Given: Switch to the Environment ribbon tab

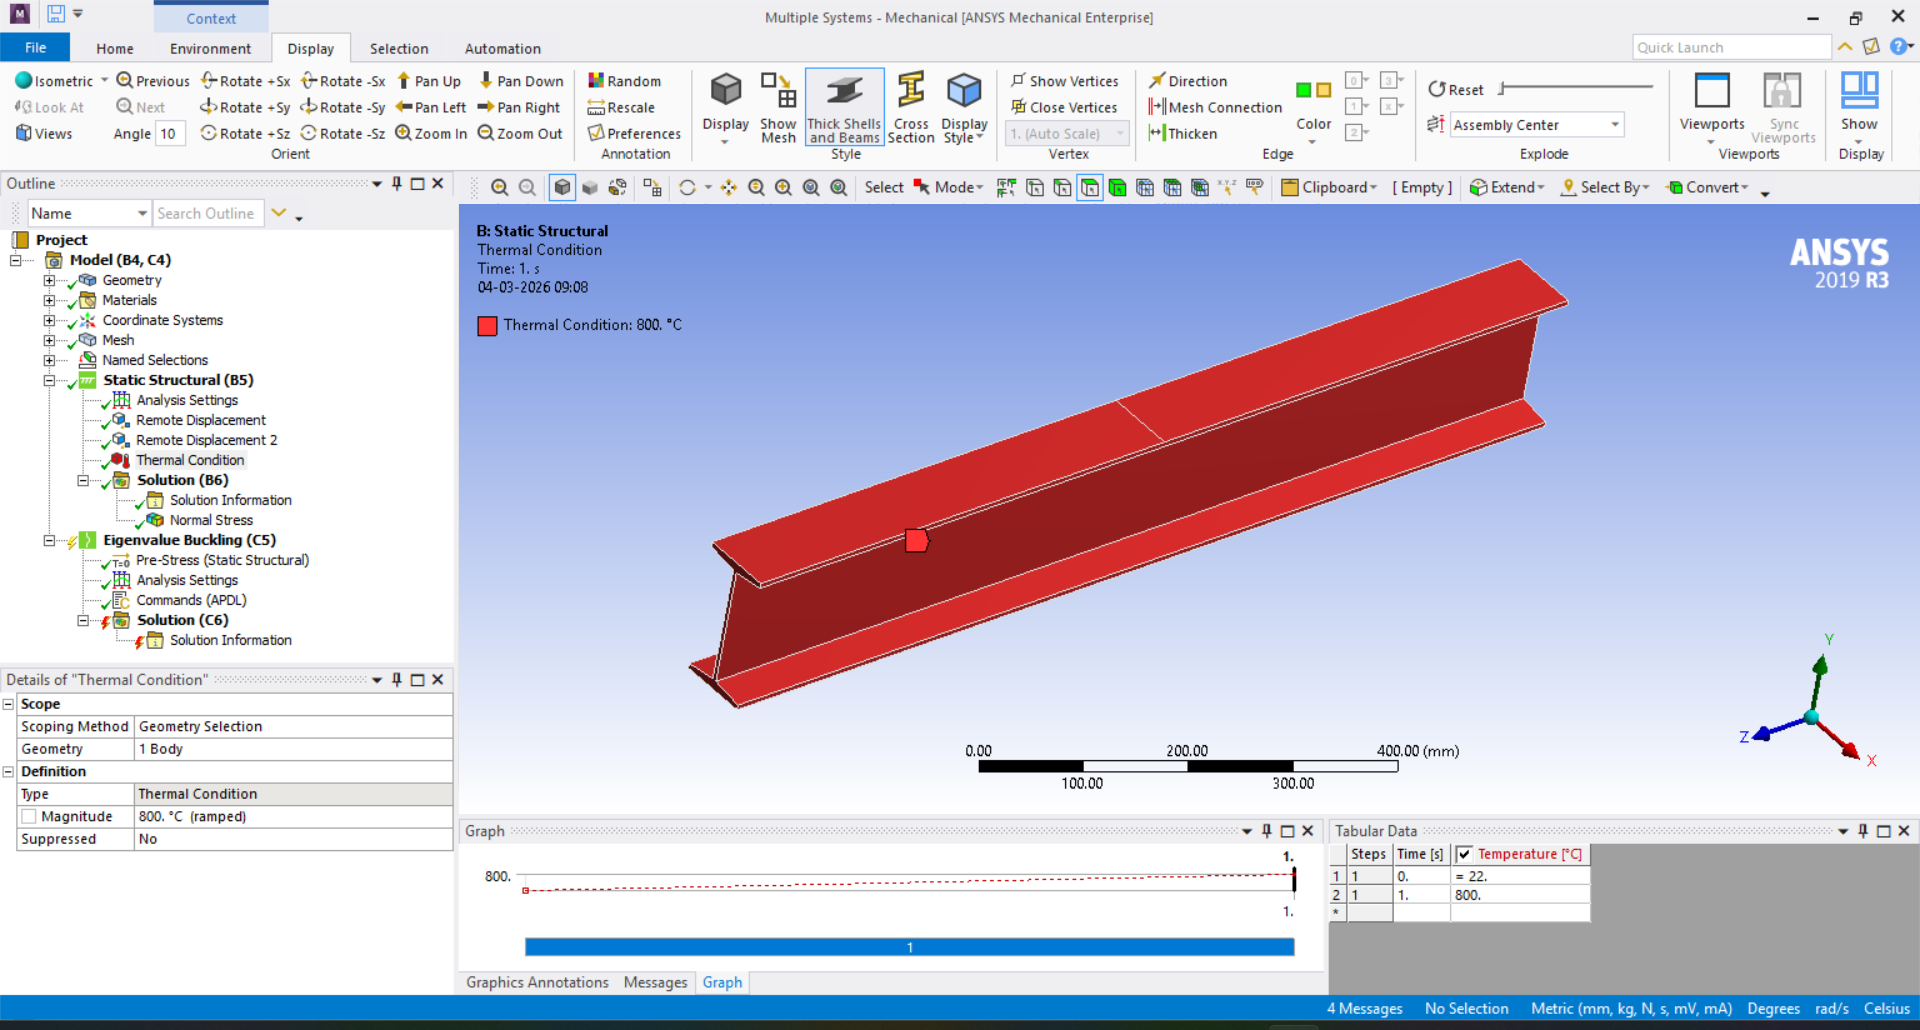Looking at the screenshot, I should pyautogui.click(x=210, y=48).
